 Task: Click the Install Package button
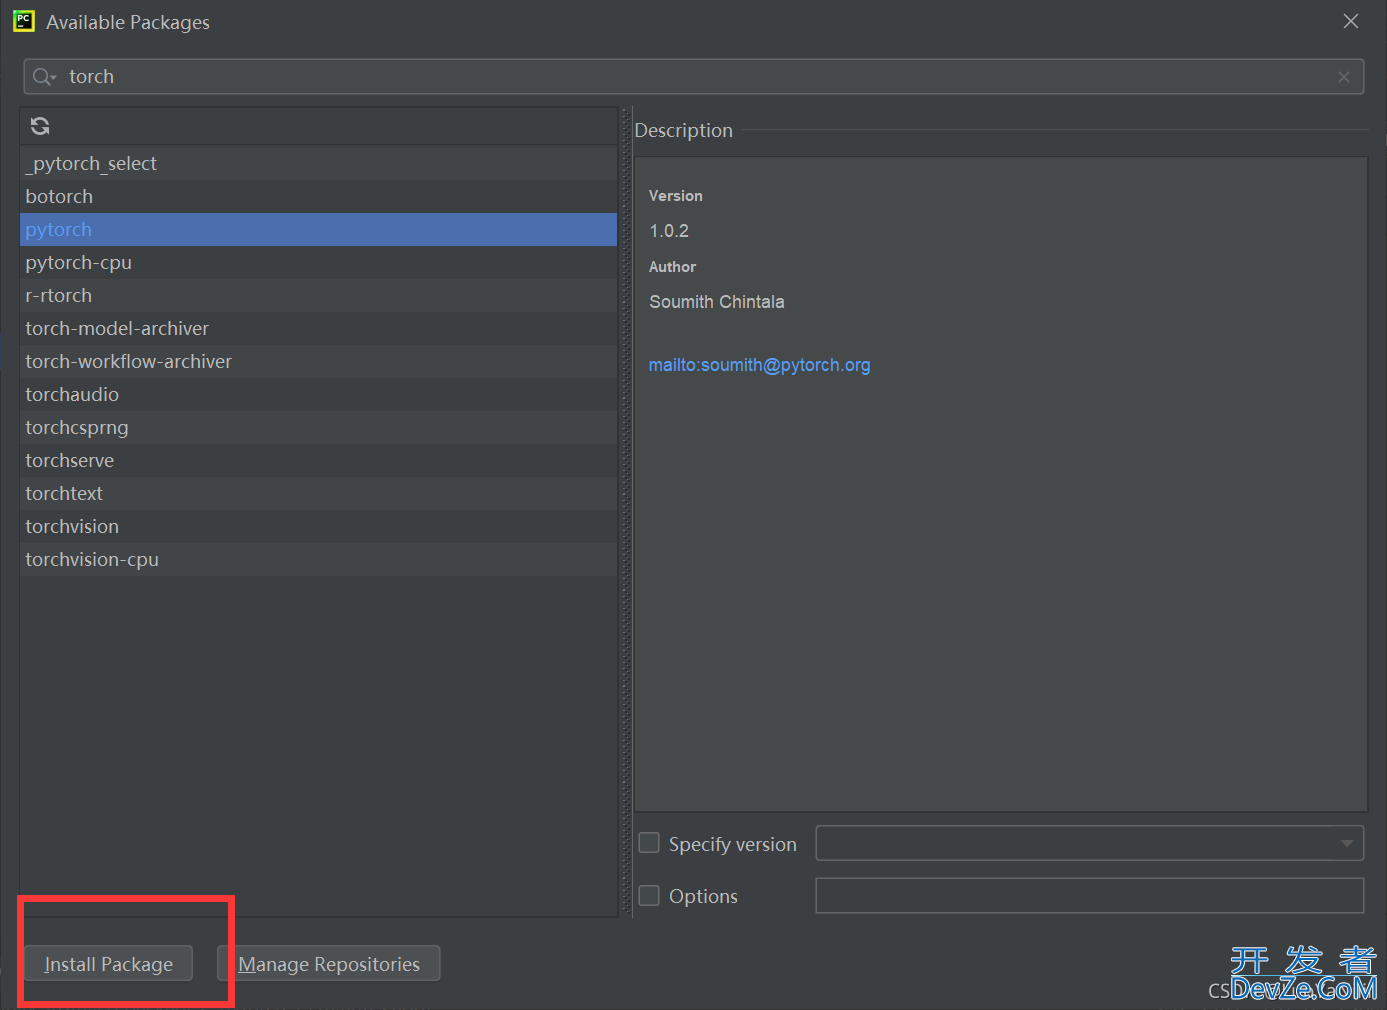108,964
